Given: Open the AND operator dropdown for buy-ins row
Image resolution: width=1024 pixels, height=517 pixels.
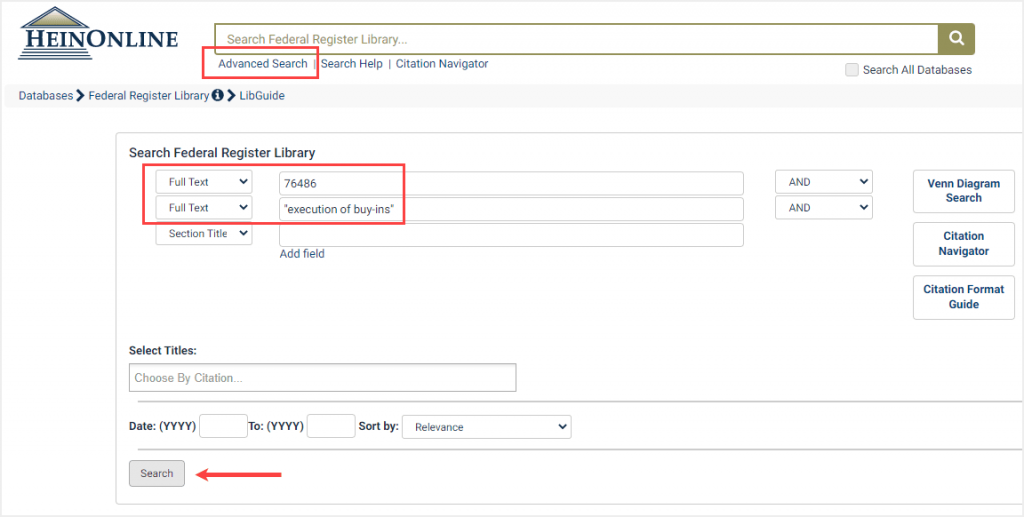Looking at the screenshot, I should point(824,208).
